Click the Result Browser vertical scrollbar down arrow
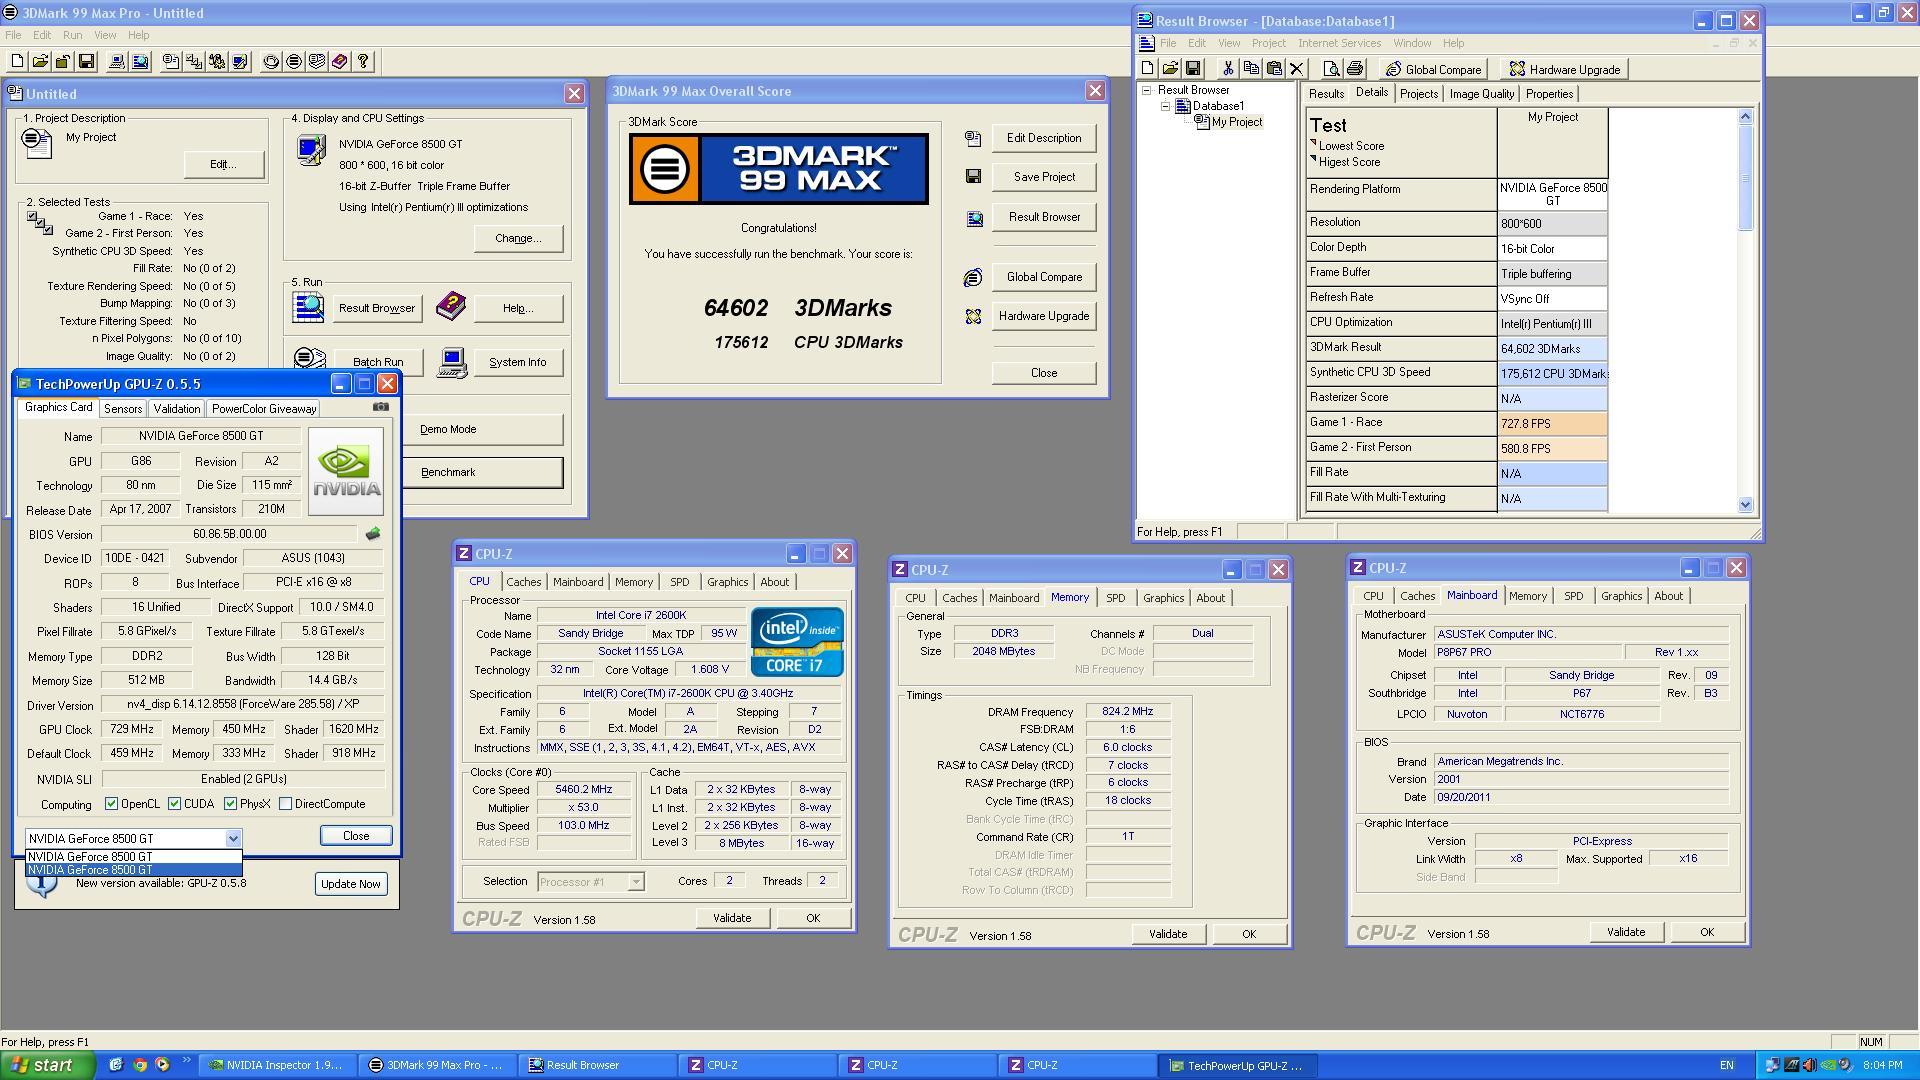The height and width of the screenshot is (1080, 1920). 1746,505
